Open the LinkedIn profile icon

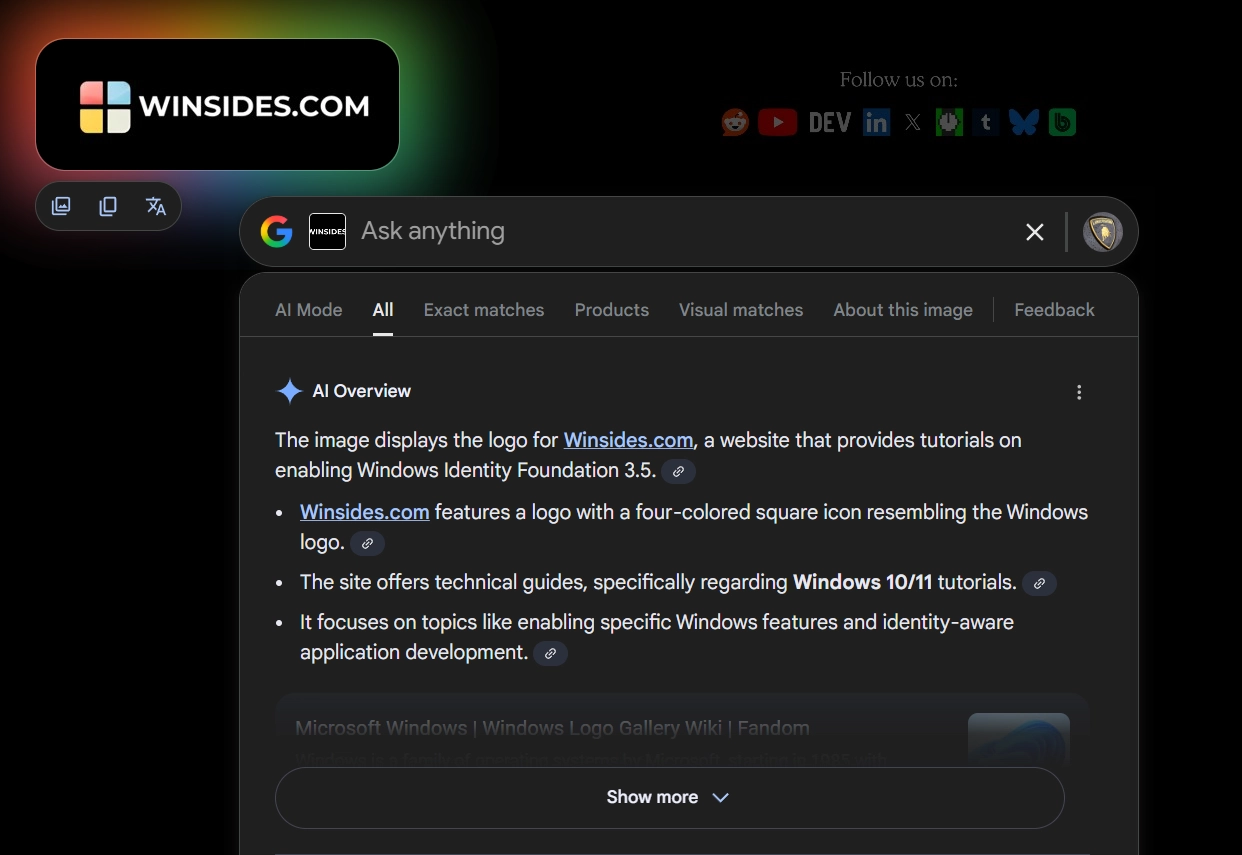point(876,121)
